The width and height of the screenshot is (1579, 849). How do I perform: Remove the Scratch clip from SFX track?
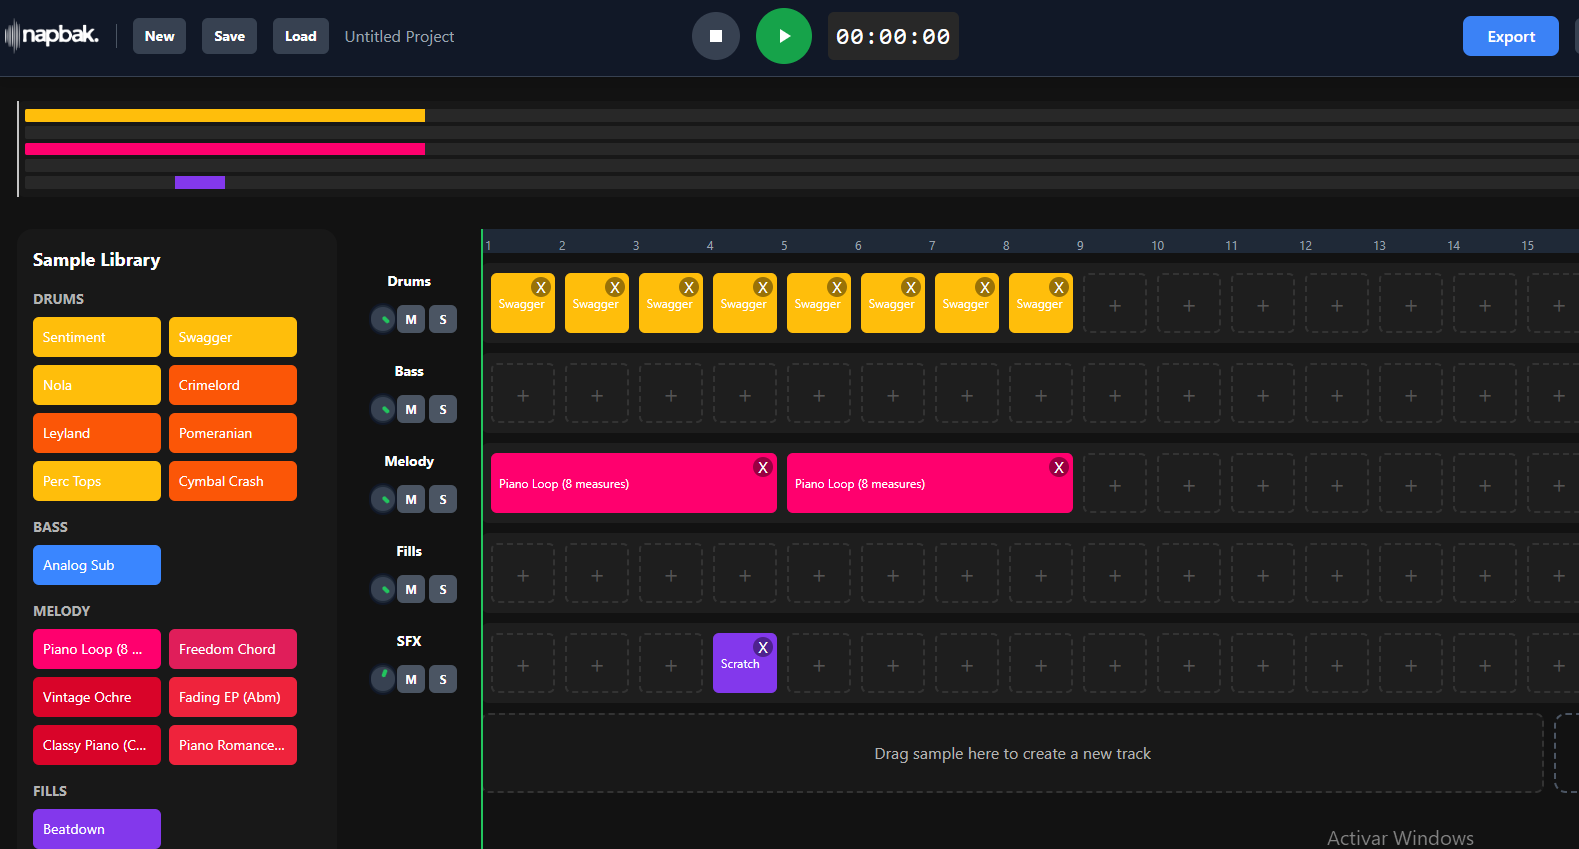[762, 647]
